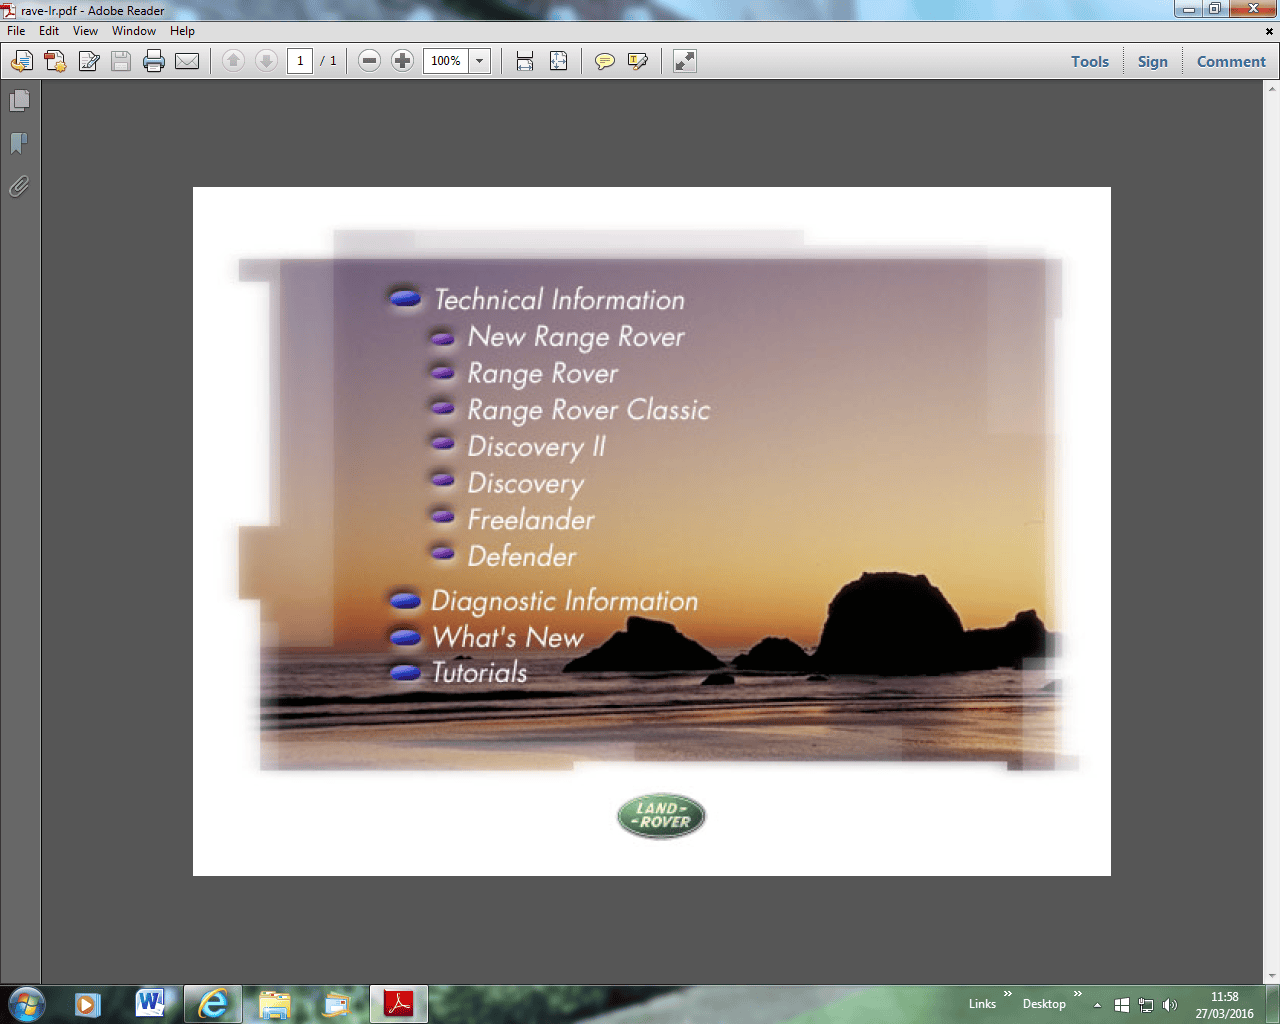
Task: Show the page thumbnails panel
Action: click(x=19, y=101)
